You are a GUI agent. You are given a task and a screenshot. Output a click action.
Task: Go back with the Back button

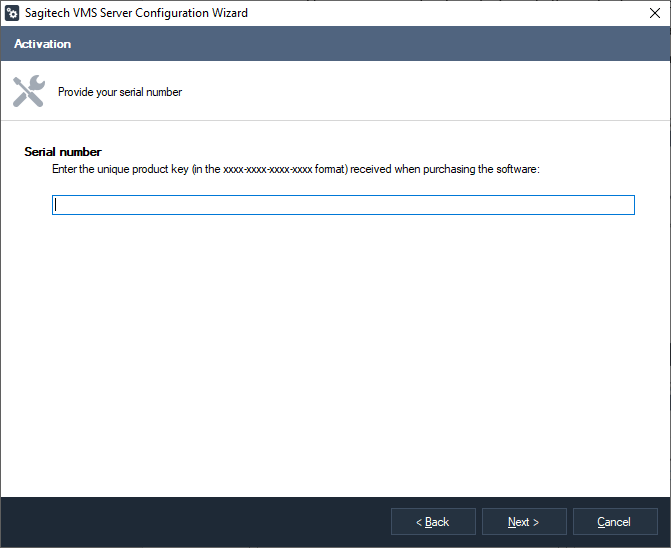click(432, 522)
